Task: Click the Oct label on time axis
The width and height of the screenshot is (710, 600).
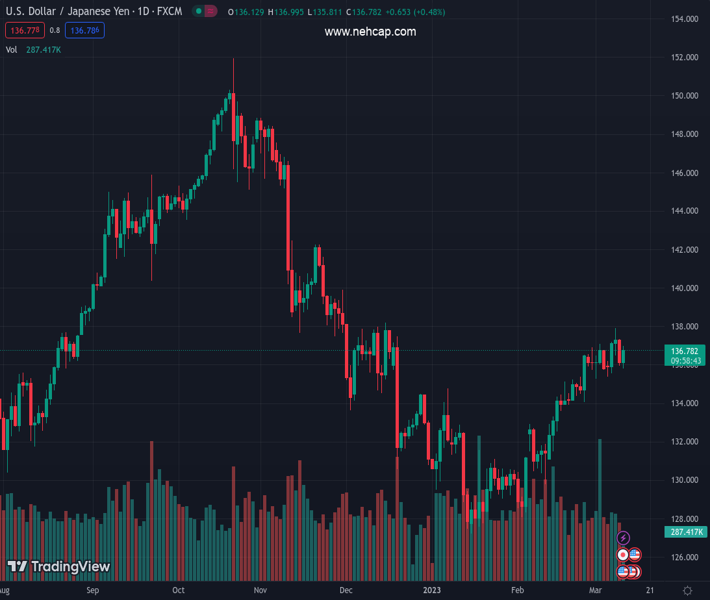Action: (178, 591)
